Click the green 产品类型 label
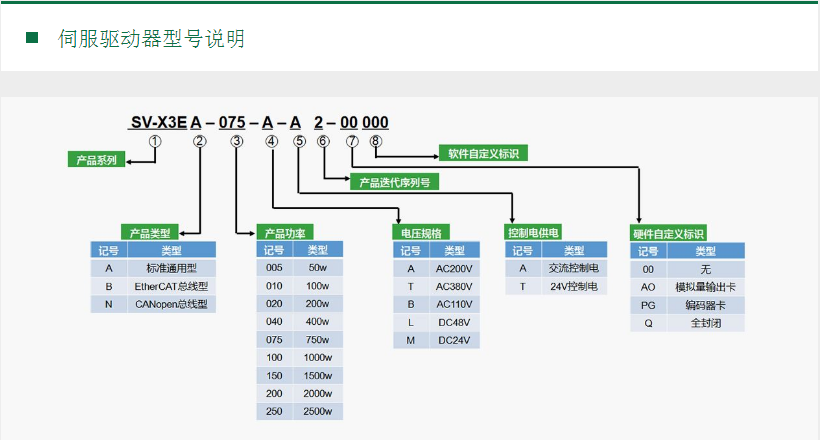The height and width of the screenshot is (440, 820). tap(150, 232)
